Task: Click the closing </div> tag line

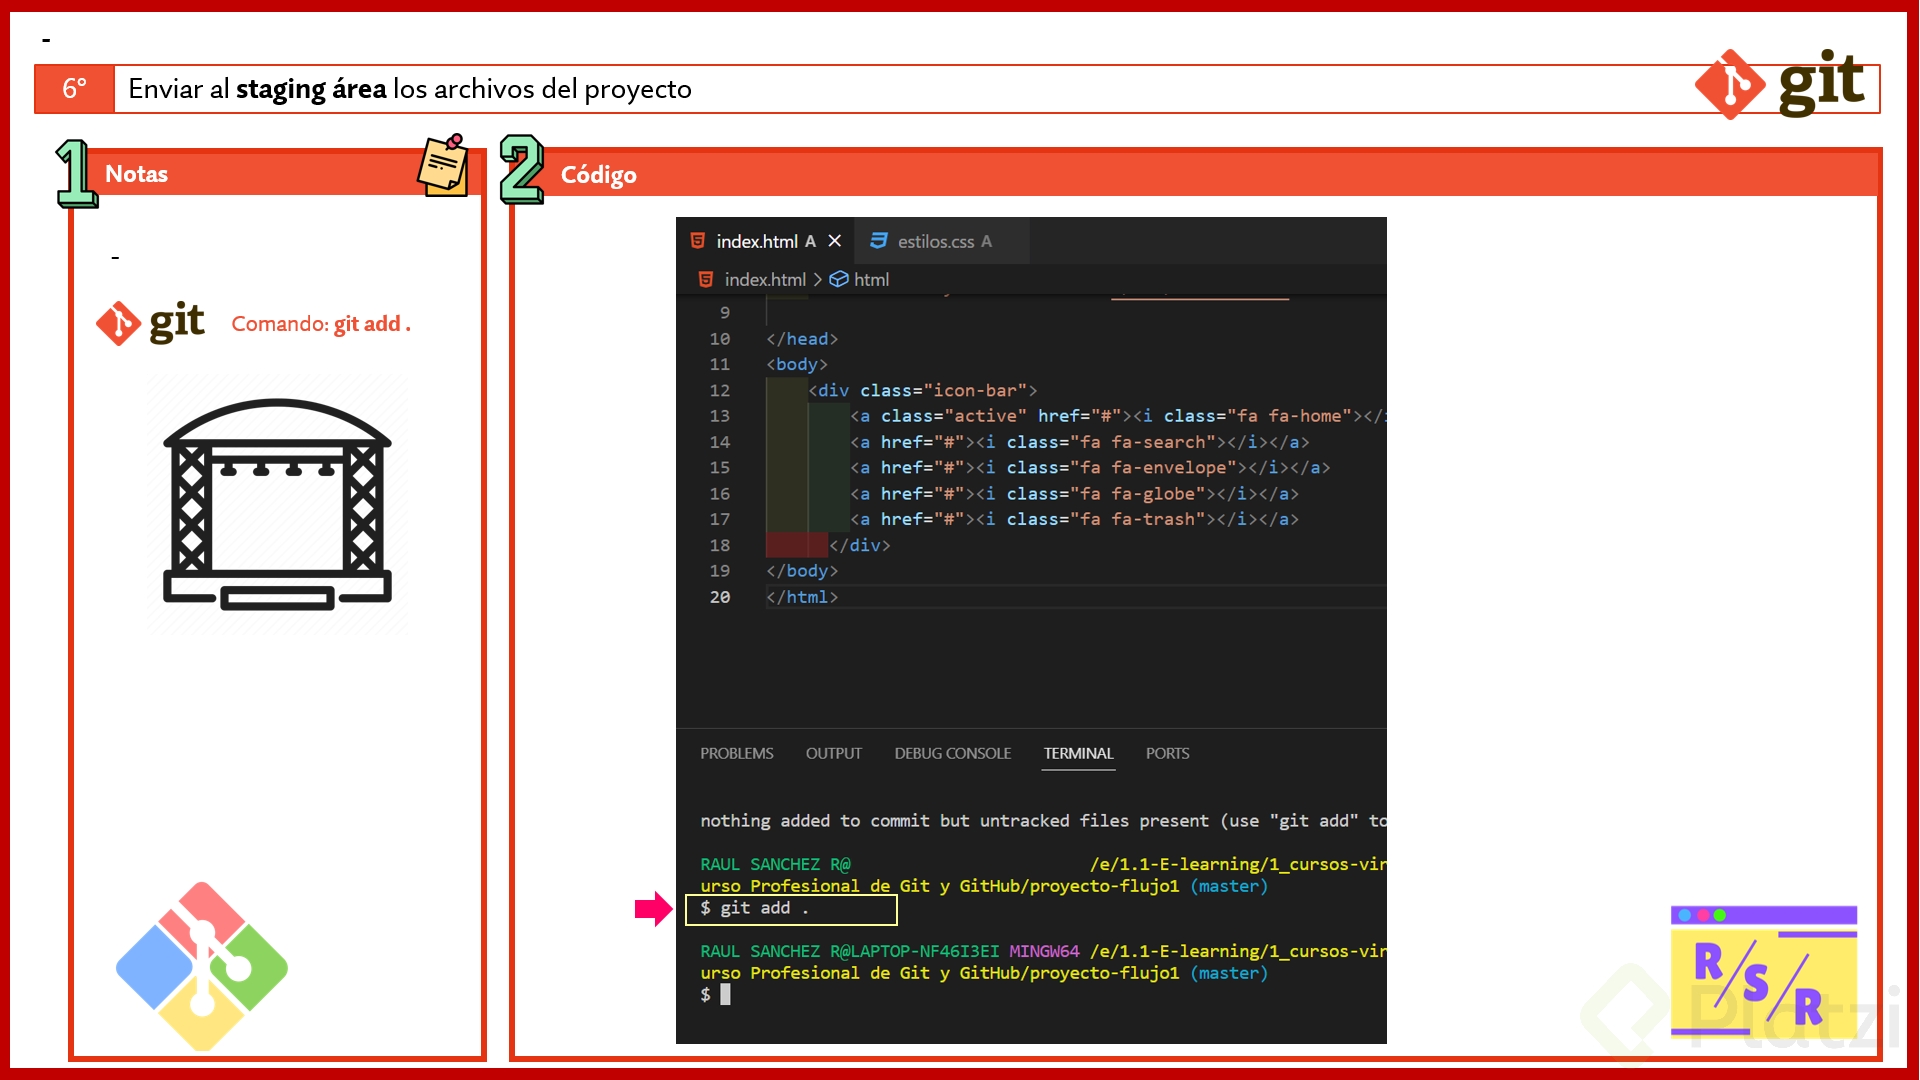Action: click(x=859, y=546)
